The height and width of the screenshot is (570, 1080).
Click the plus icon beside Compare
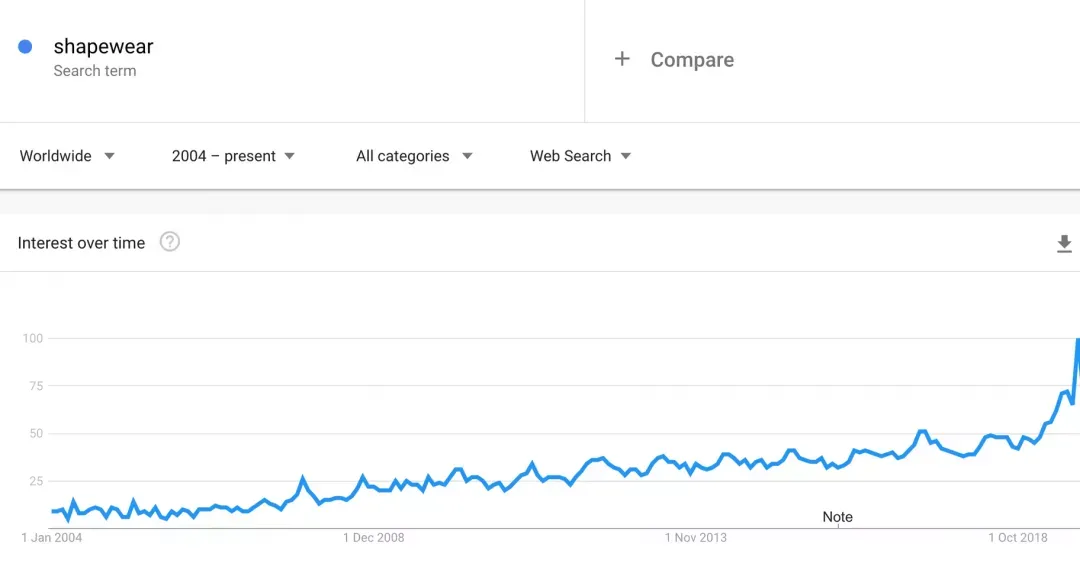click(622, 59)
